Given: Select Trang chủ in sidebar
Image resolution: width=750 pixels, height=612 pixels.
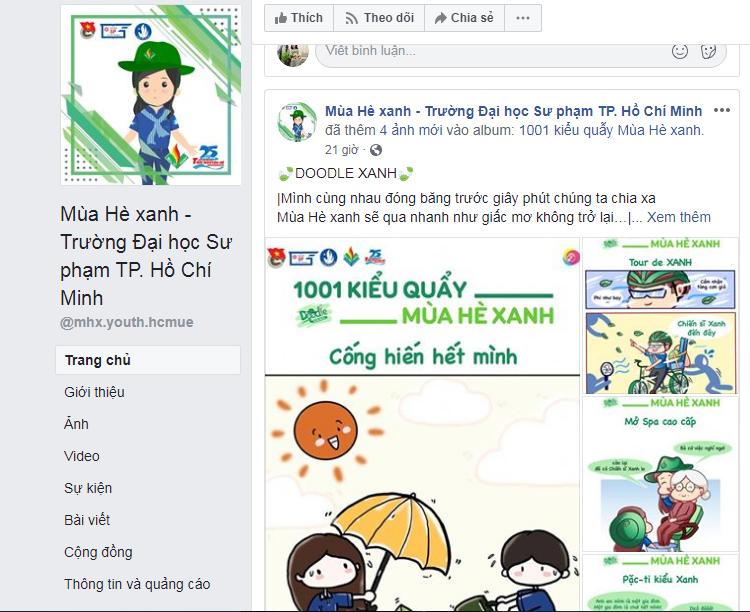Looking at the screenshot, I should [x=148, y=360].
